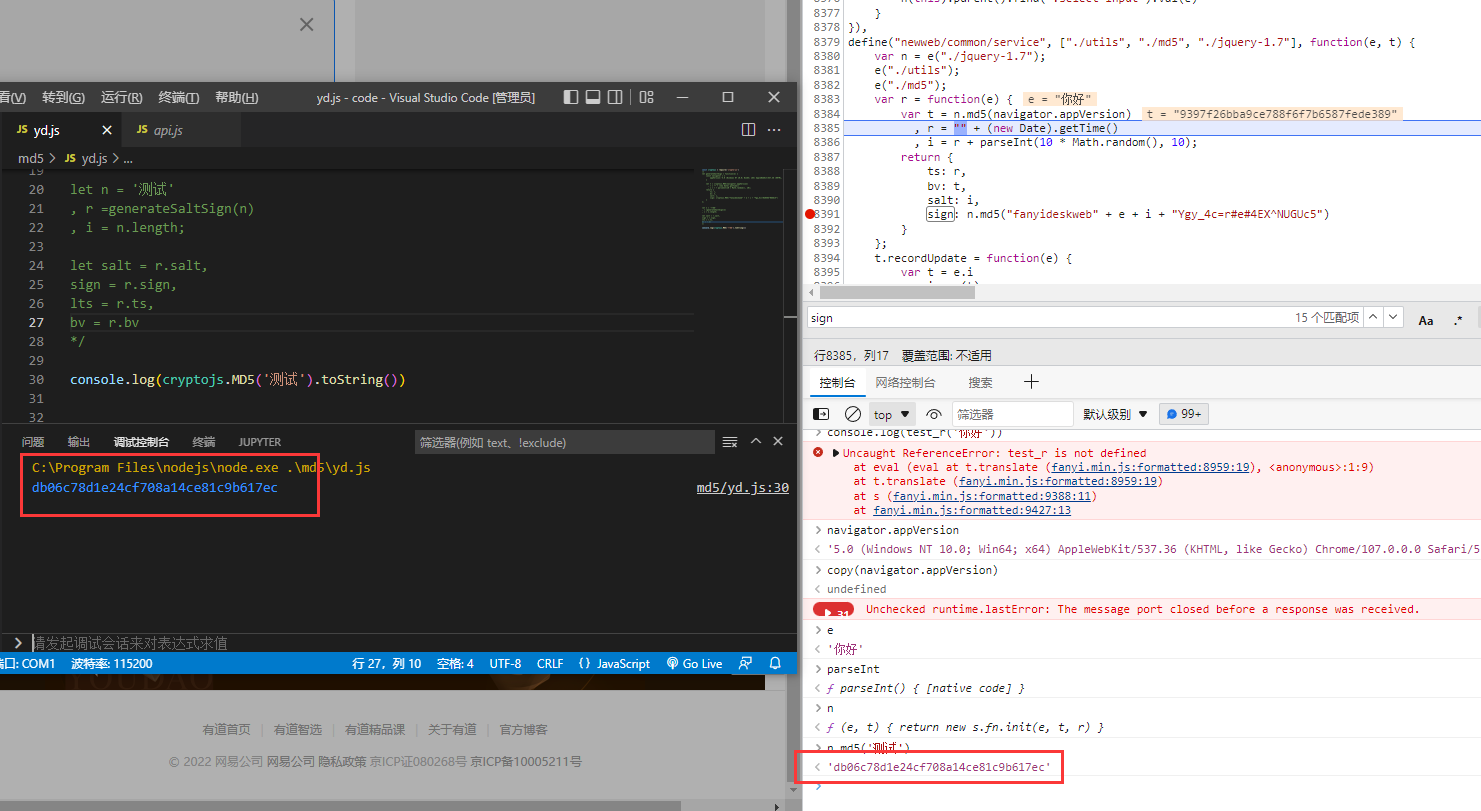Go to previous search match arrow

pyautogui.click(x=1373, y=317)
